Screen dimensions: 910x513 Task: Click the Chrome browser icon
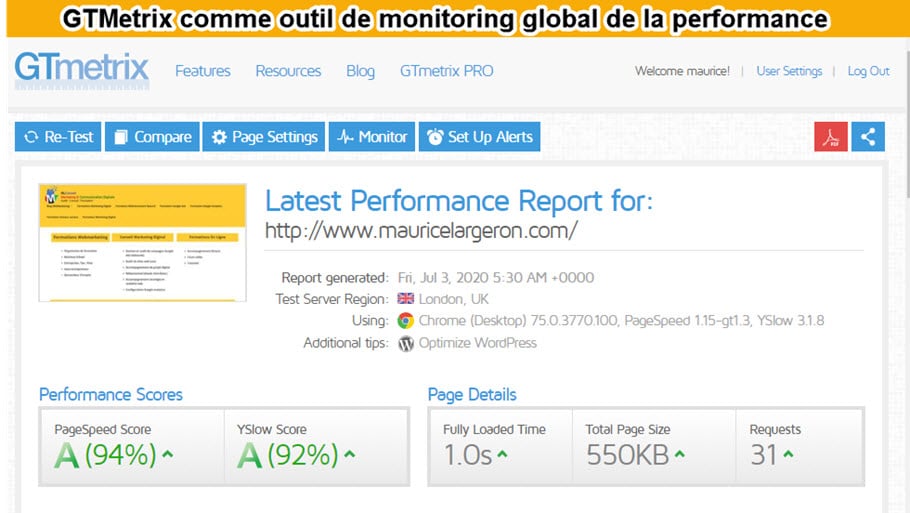406,320
